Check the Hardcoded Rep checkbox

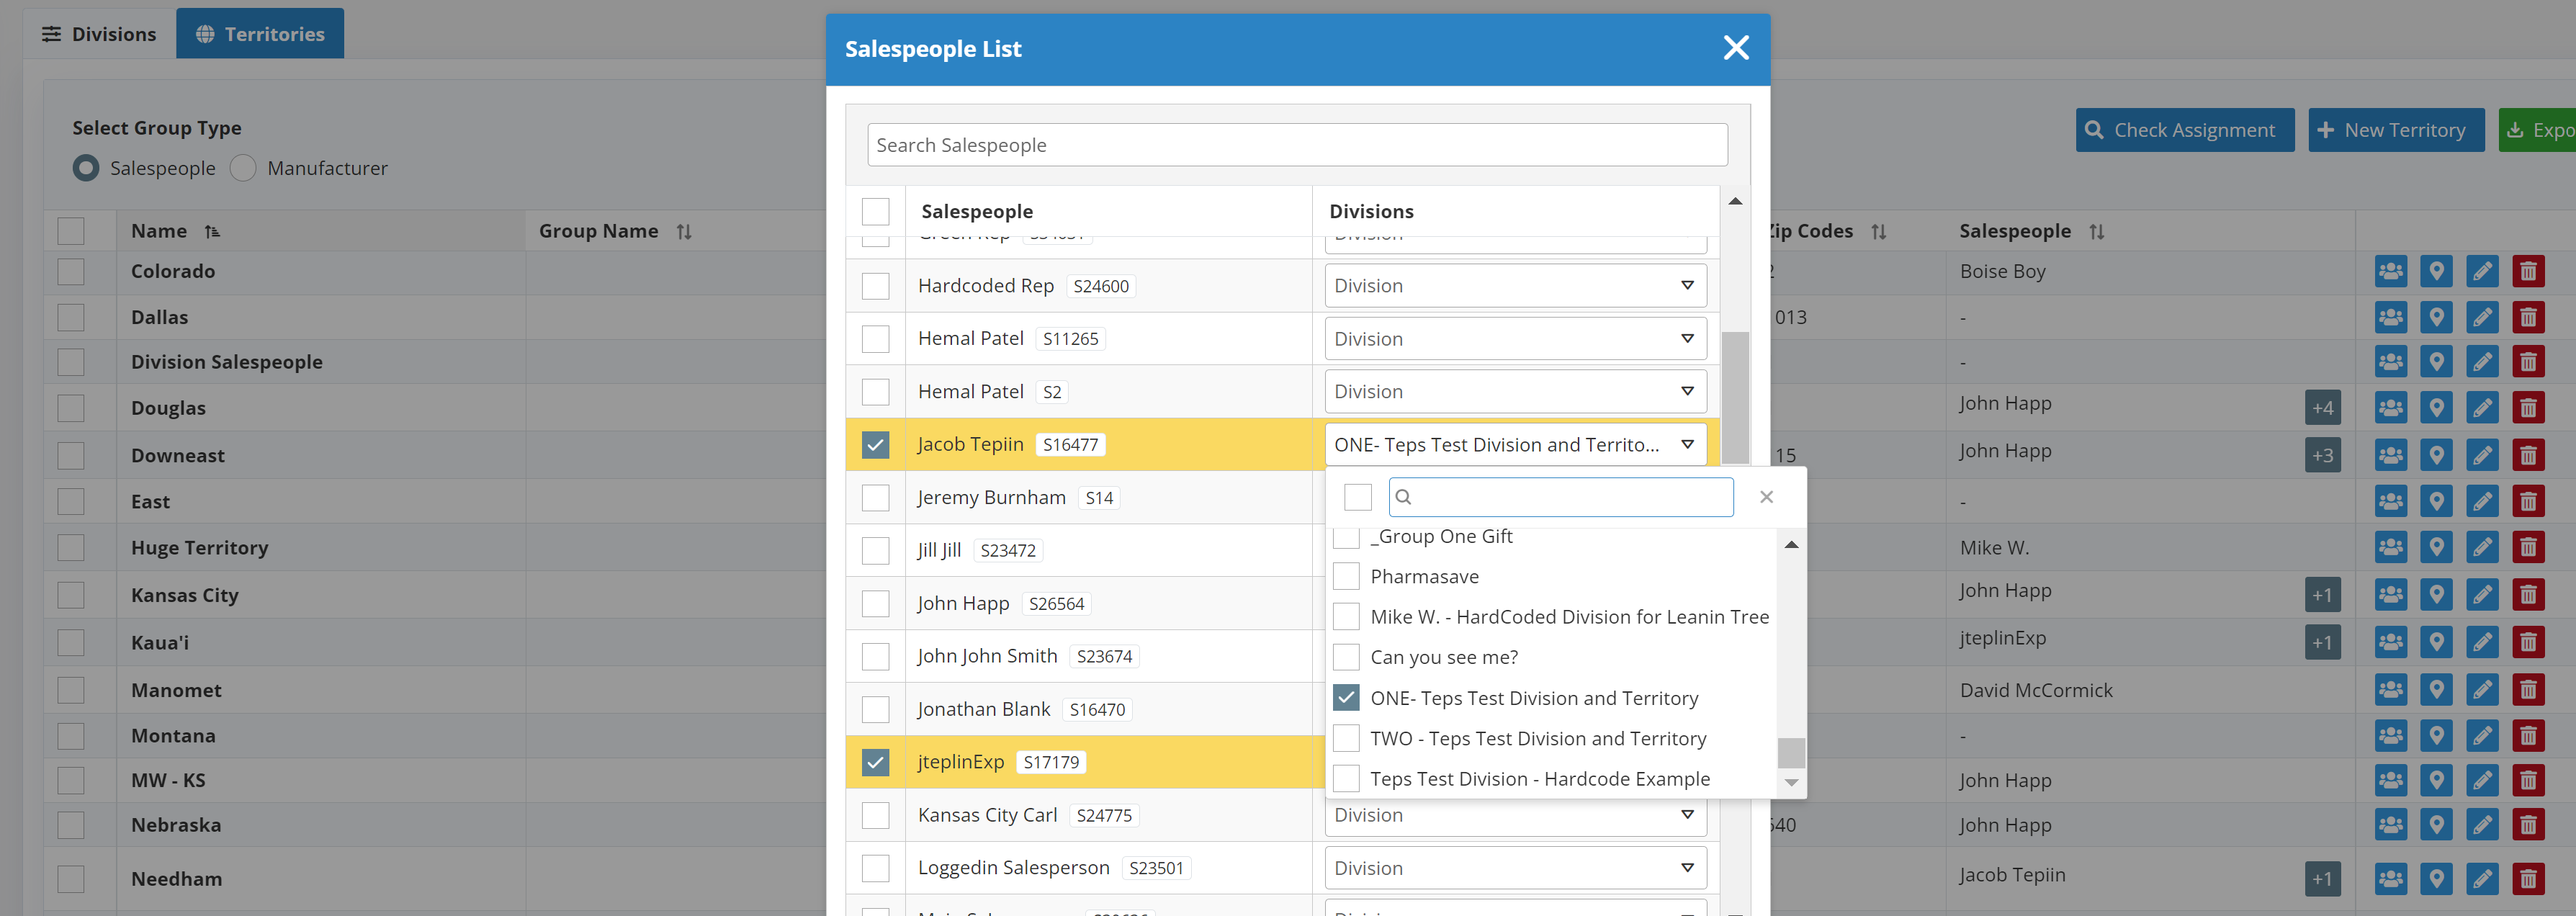coord(875,286)
